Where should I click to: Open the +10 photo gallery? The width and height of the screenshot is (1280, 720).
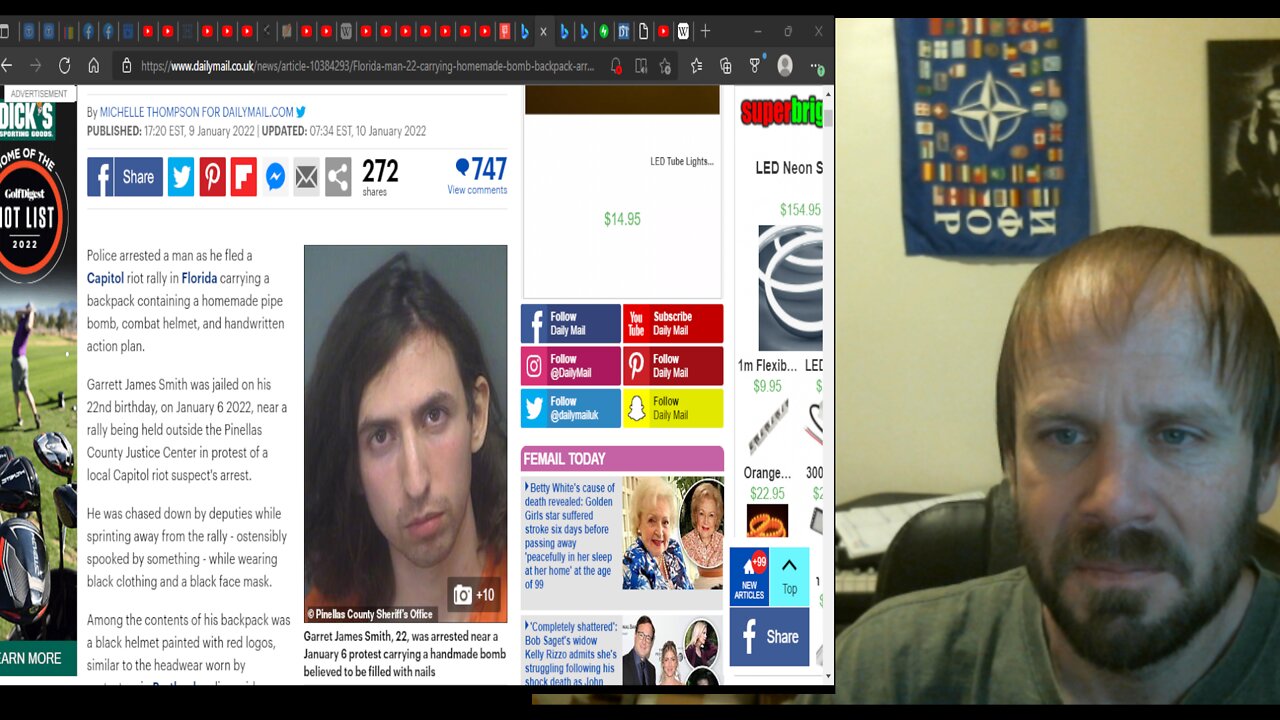pos(474,595)
